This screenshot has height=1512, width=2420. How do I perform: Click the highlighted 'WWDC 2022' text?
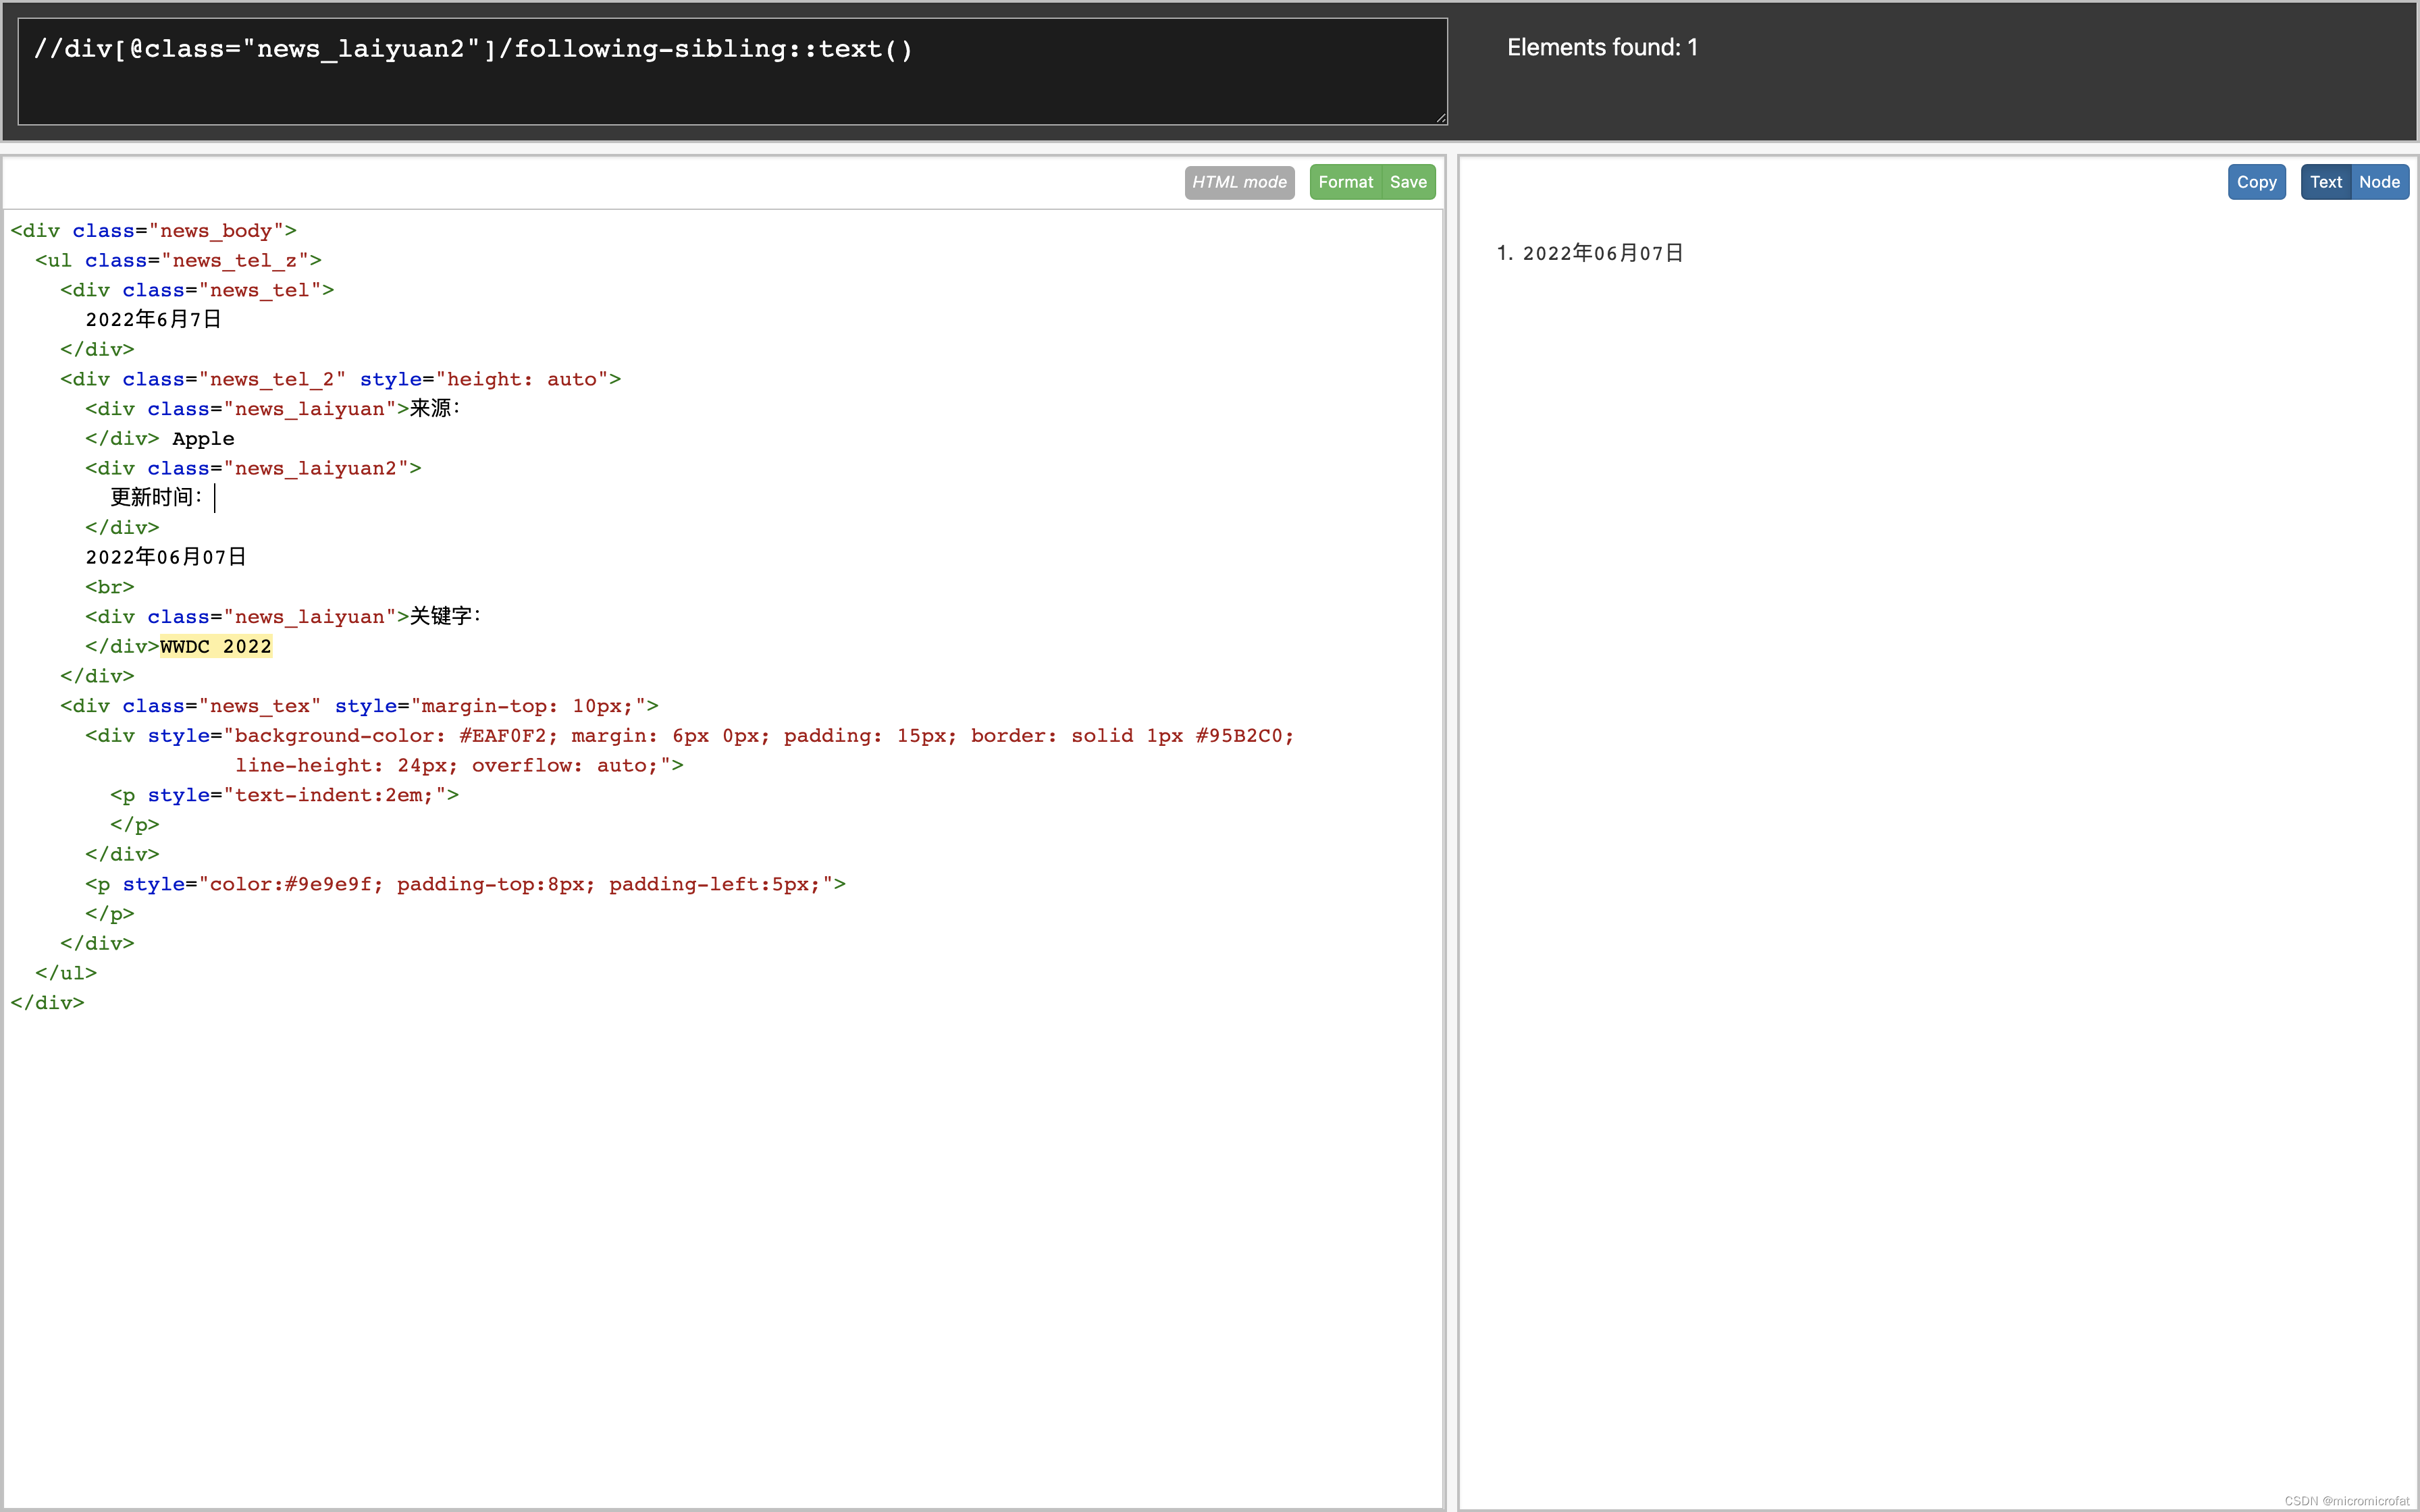pyautogui.click(x=216, y=646)
